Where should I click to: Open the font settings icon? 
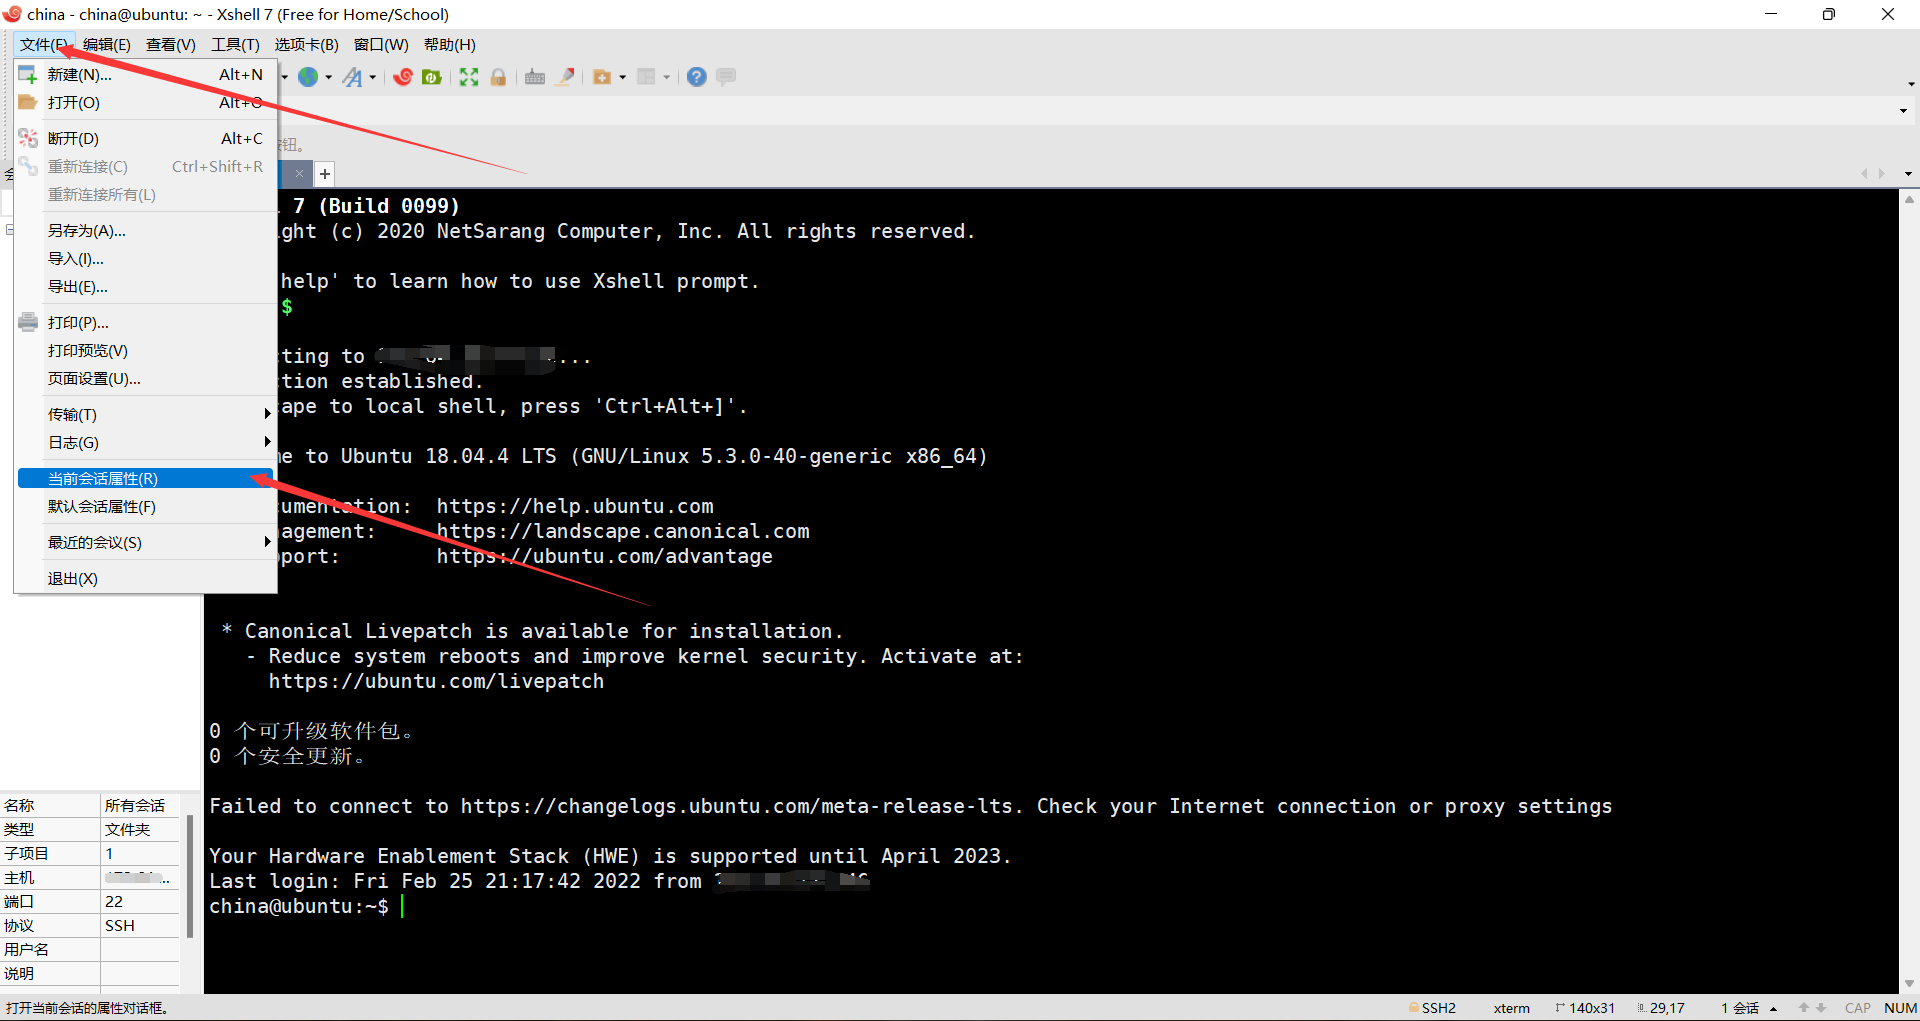click(x=353, y=77)
